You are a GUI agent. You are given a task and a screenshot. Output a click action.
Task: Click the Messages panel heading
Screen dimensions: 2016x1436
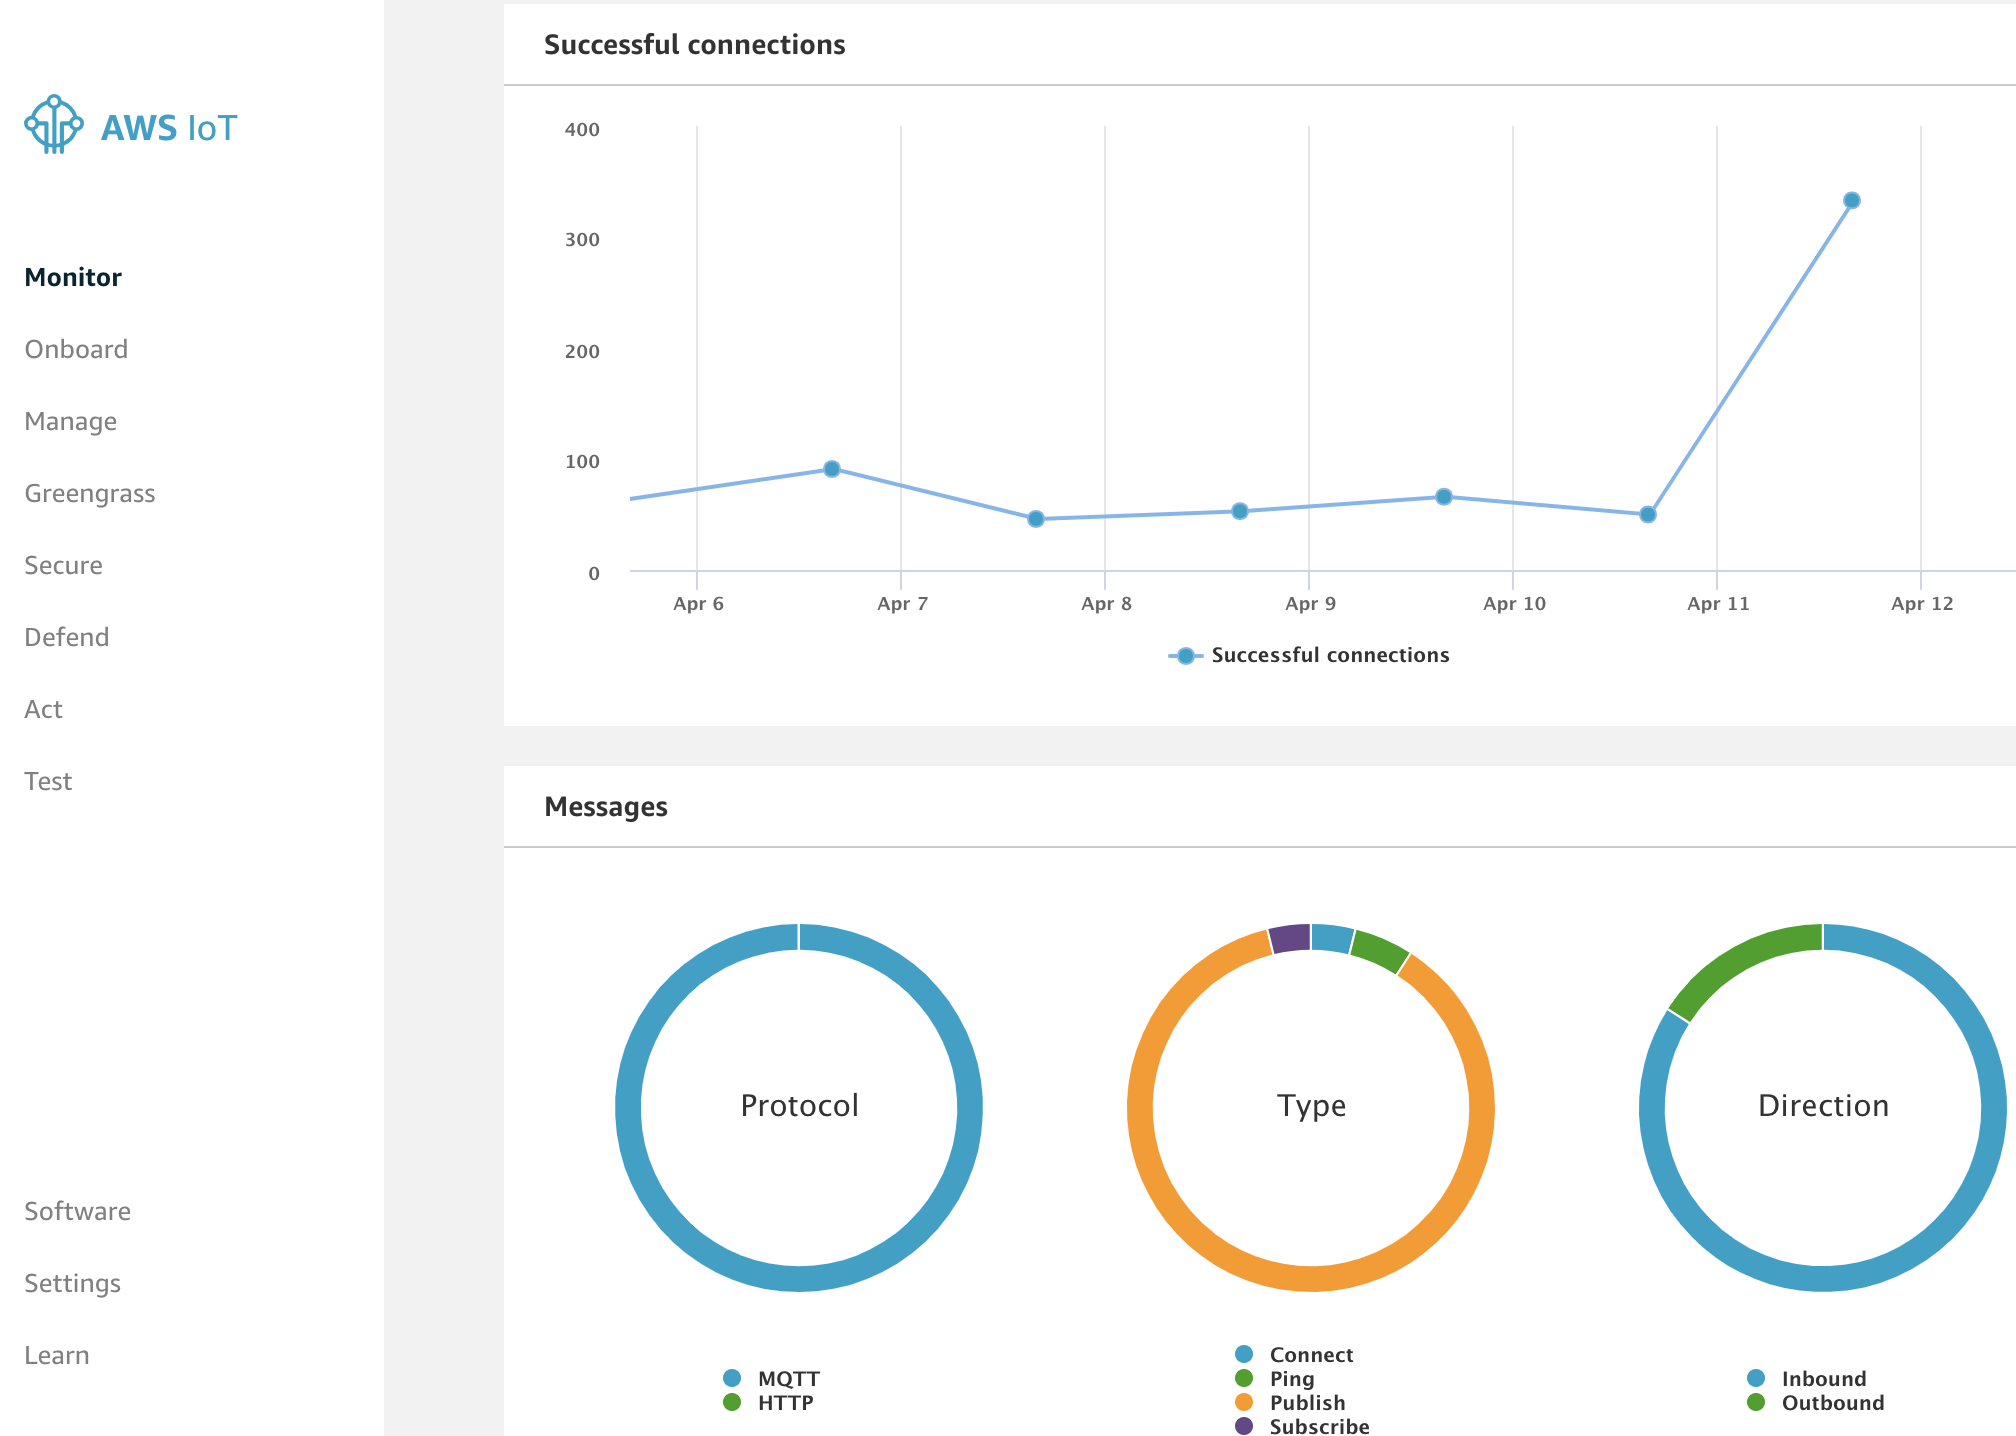[606, 807]
